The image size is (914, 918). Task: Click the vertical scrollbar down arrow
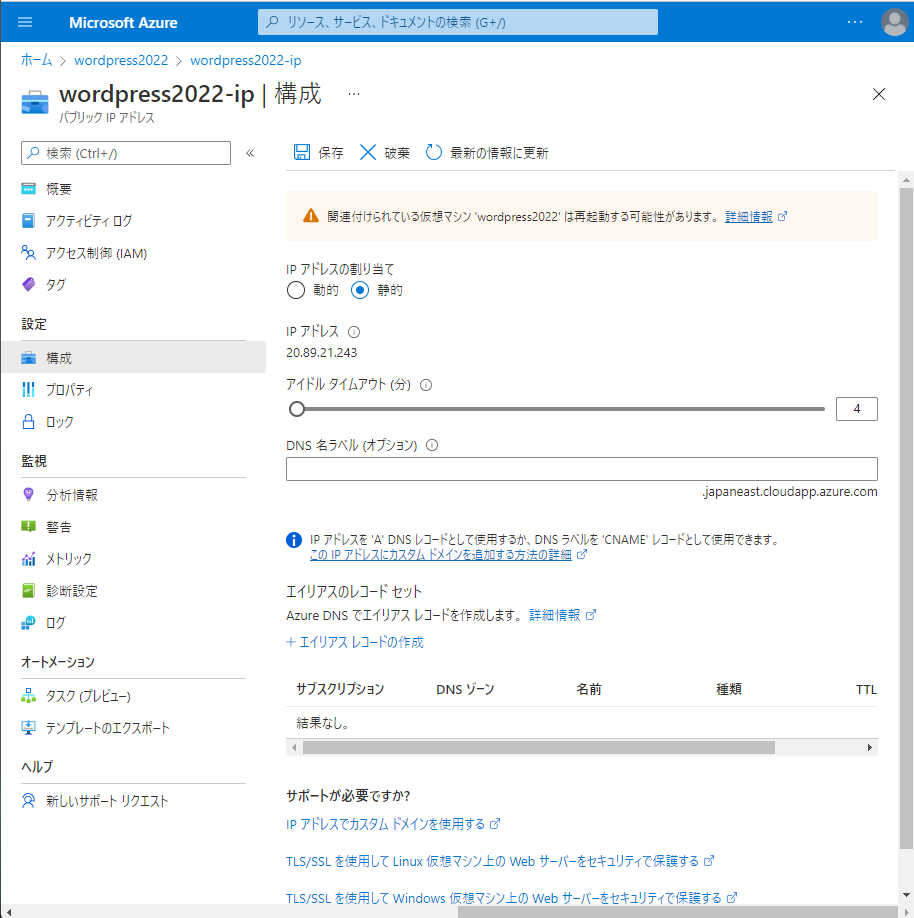(x=906, y=895)
